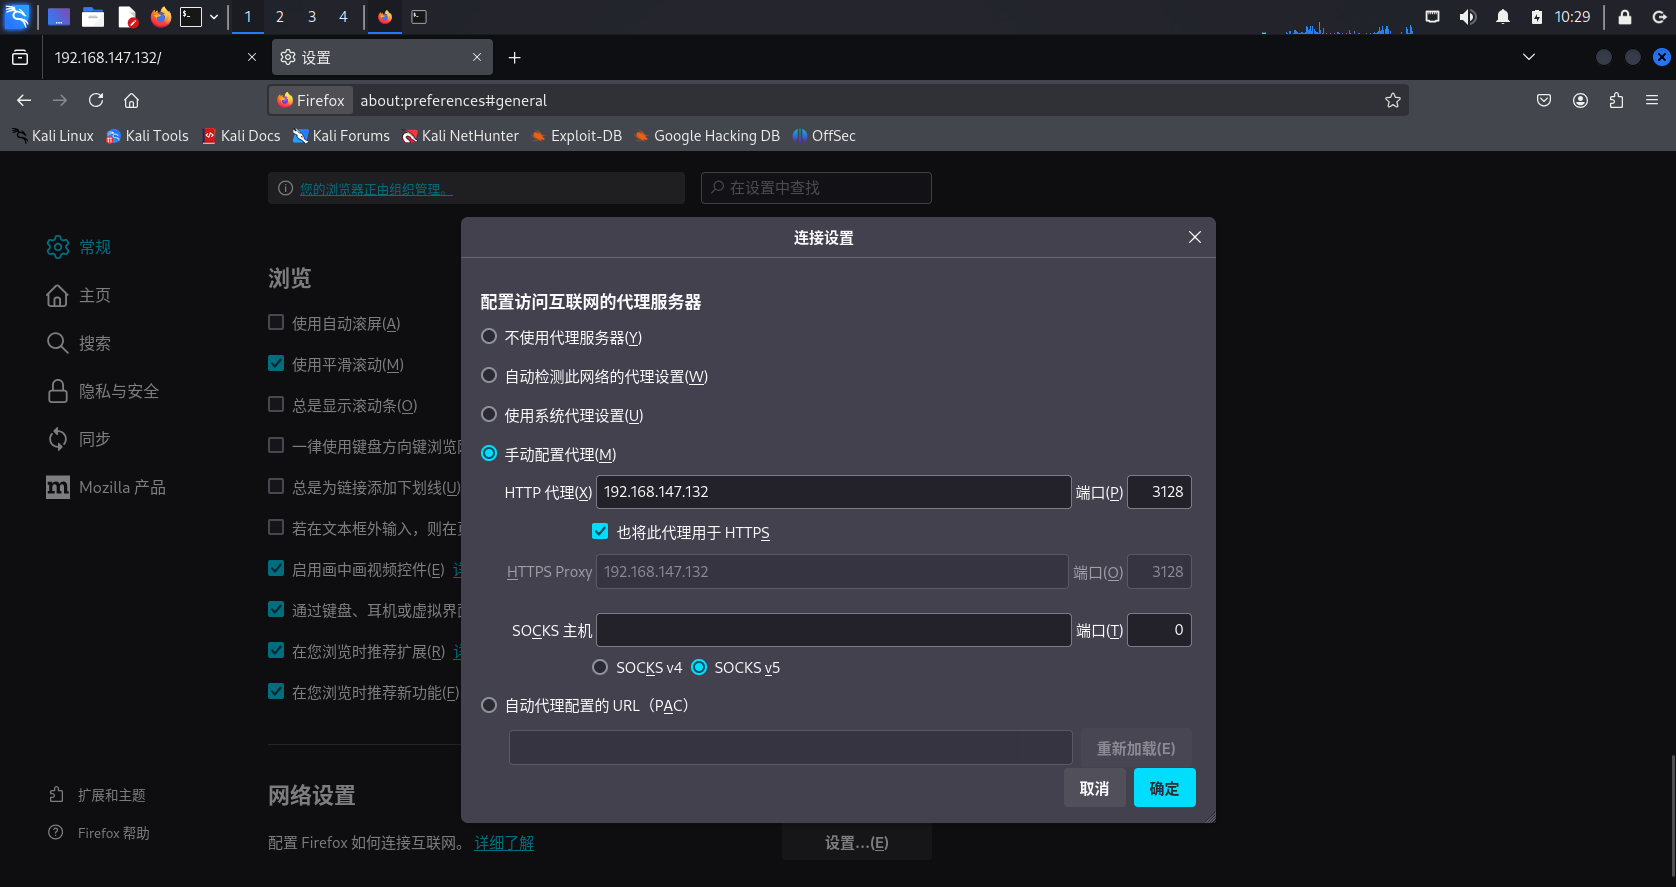Click the reload page icon
1676x887 pixels.
point(96,100)
